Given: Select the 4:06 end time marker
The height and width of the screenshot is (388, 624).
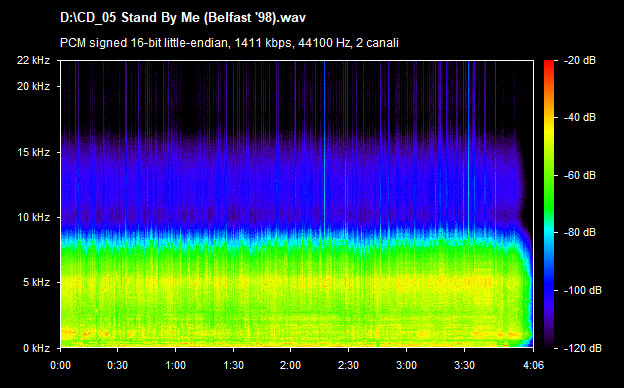Looking at the screenshot, I should tap(533, 365).
